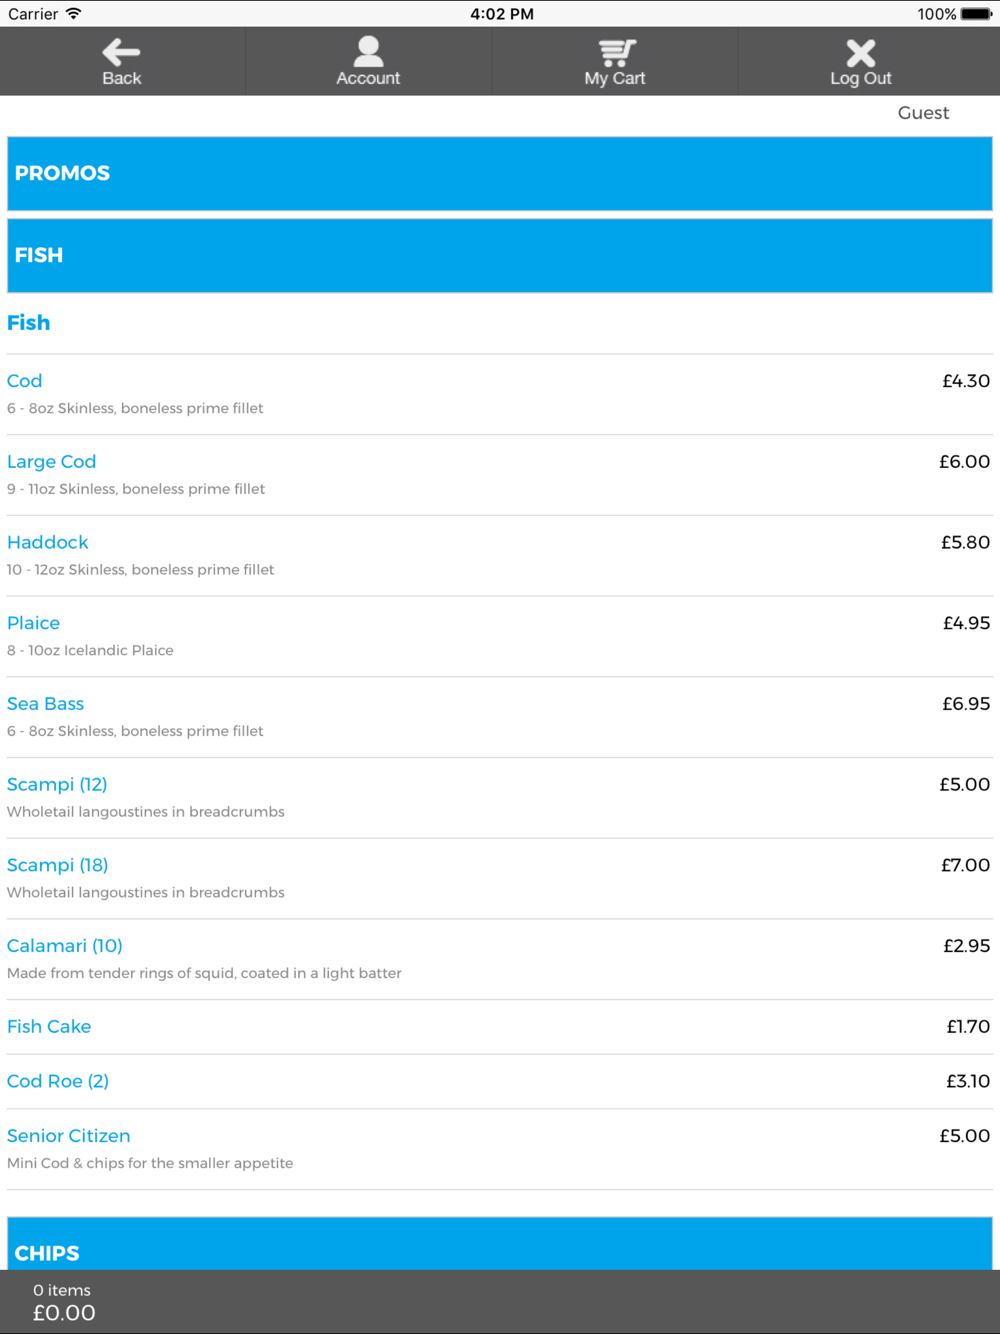
Task: Open the My Cart shopping cart icon
Action: (616, 52)
